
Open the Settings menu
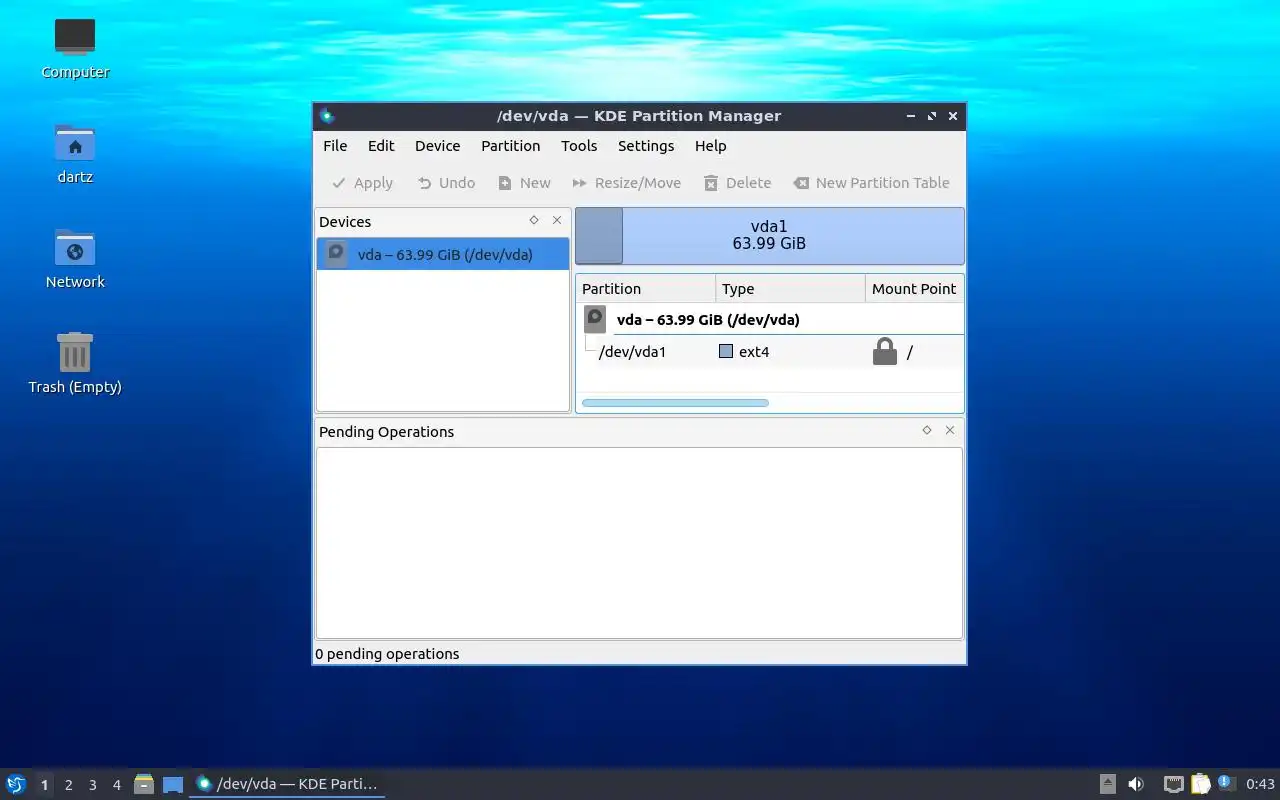click(x=646, y=146)
